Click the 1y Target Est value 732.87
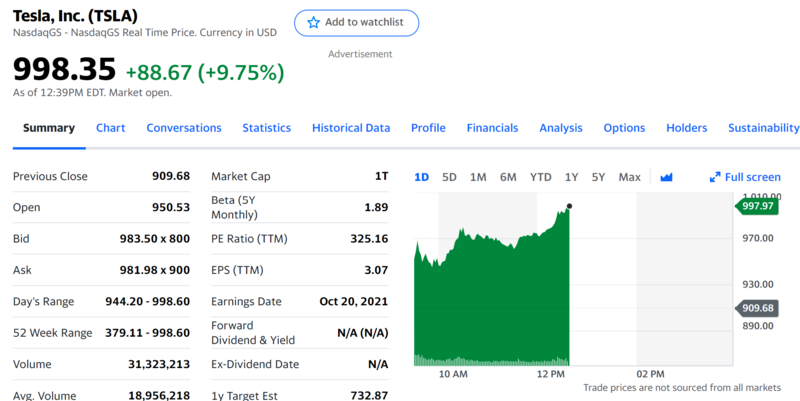 click(369, 395)
